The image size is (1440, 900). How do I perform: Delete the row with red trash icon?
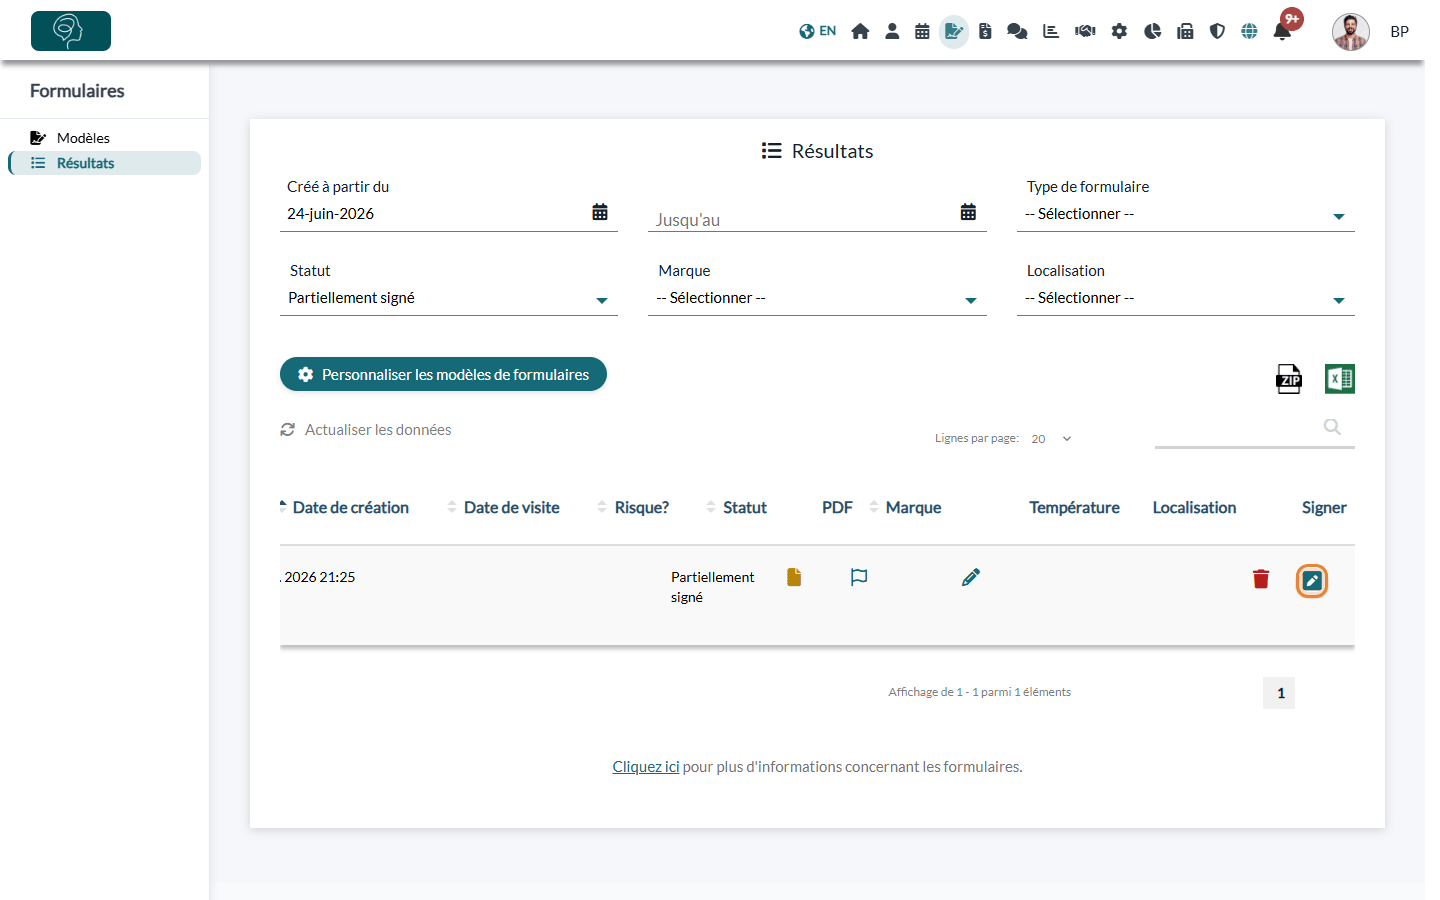pyautogui.click(x=1261, y=579)
